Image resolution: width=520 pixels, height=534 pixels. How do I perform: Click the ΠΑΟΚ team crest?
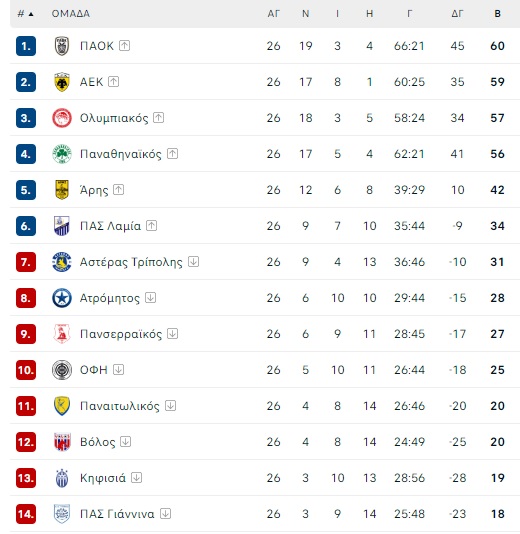point(62,46)
